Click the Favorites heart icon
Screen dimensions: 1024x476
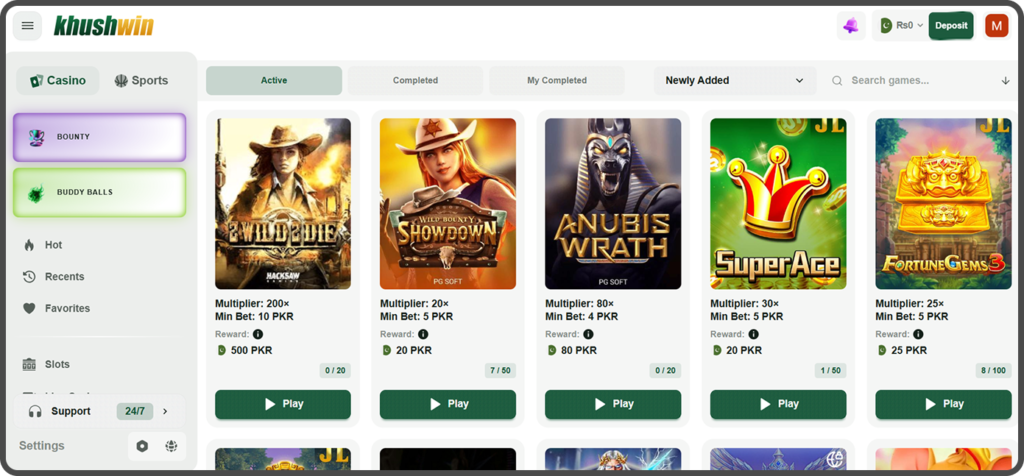click(29, 308)
